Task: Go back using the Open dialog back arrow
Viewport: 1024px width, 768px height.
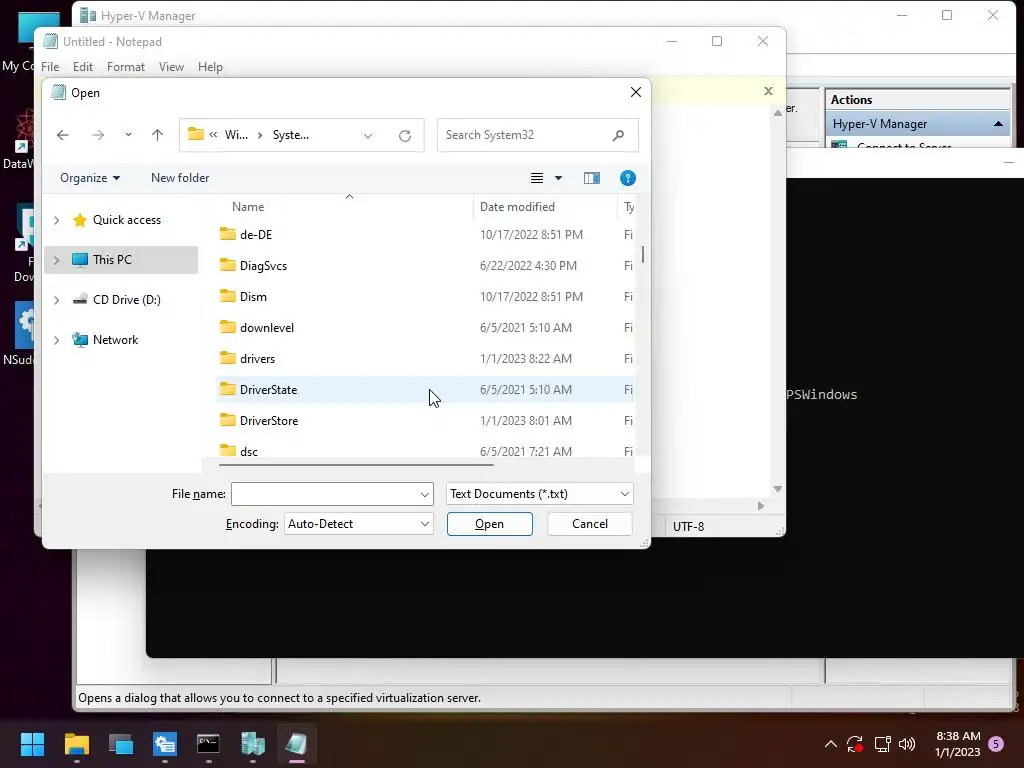Action: [63, 135]
